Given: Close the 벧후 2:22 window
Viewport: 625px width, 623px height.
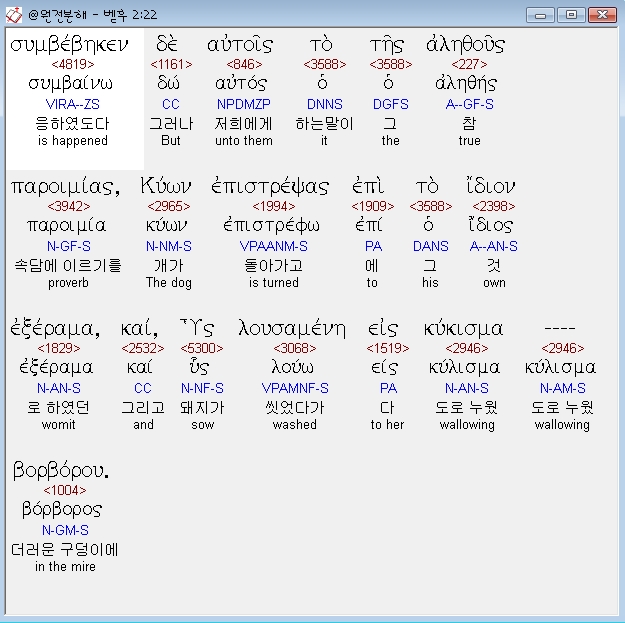Looking at the screenshot, I should click(602, 15).
